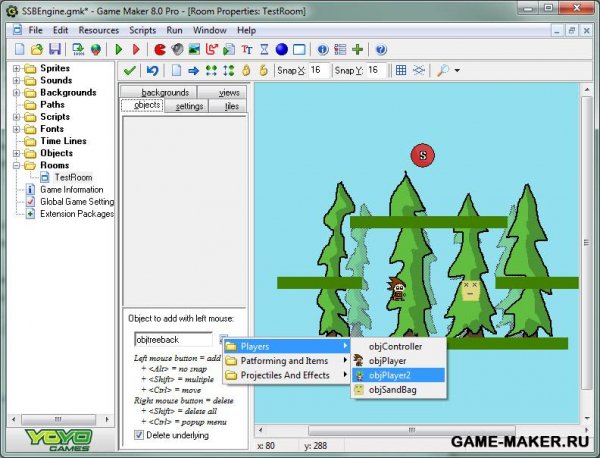Open global game settings toolbar icon

(340, 49)
